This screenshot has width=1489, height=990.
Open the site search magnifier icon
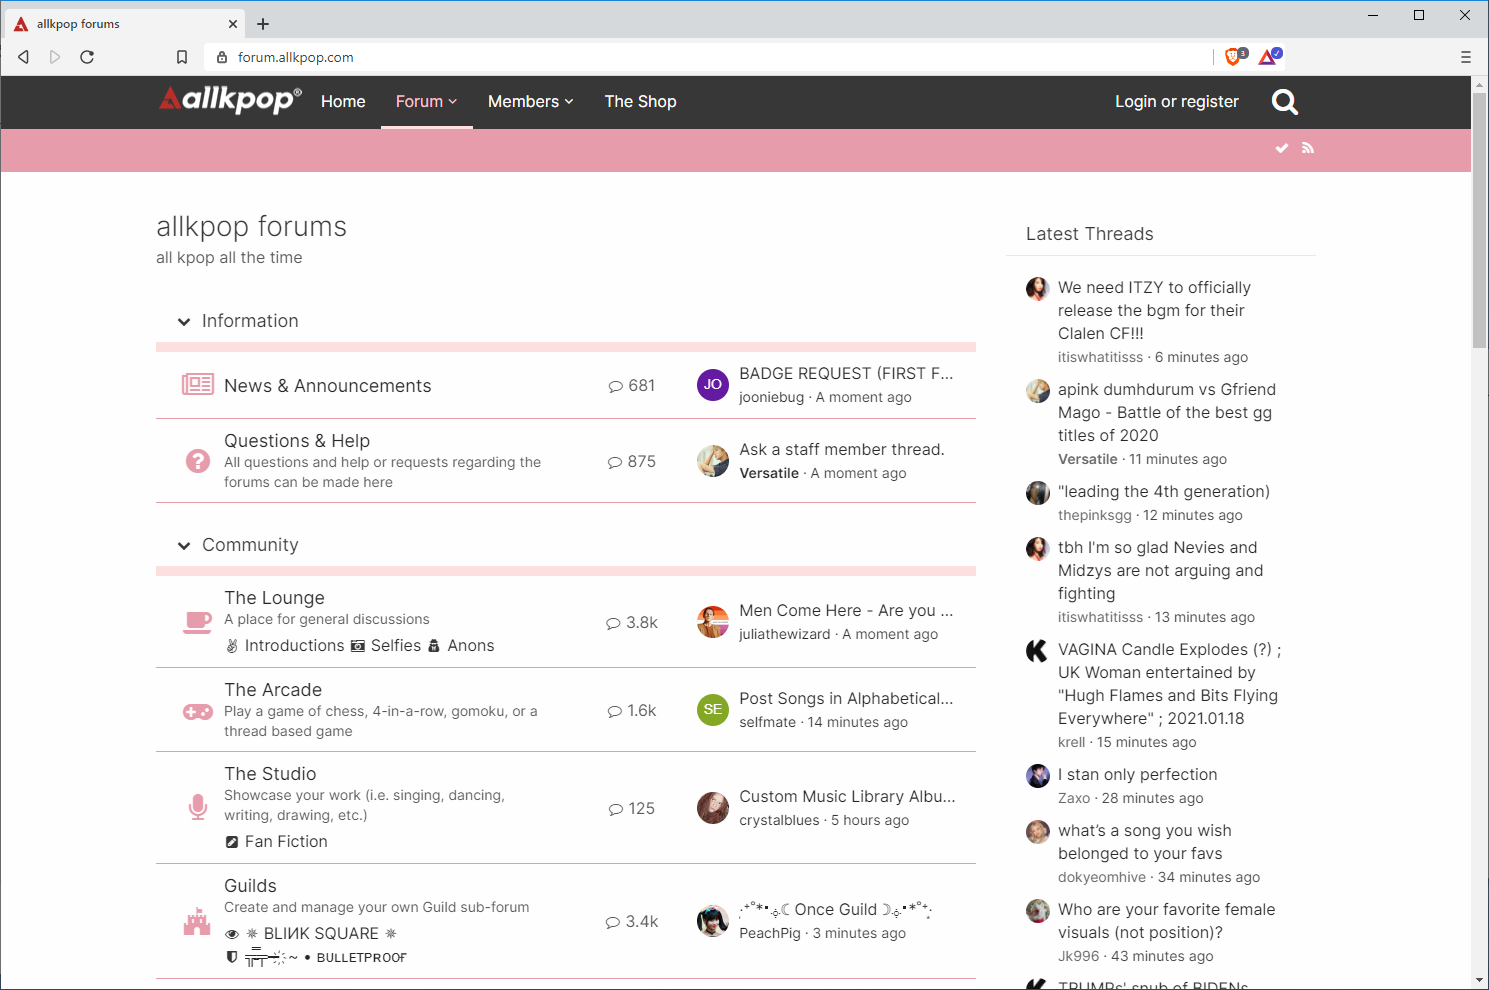click(1284, 102)
